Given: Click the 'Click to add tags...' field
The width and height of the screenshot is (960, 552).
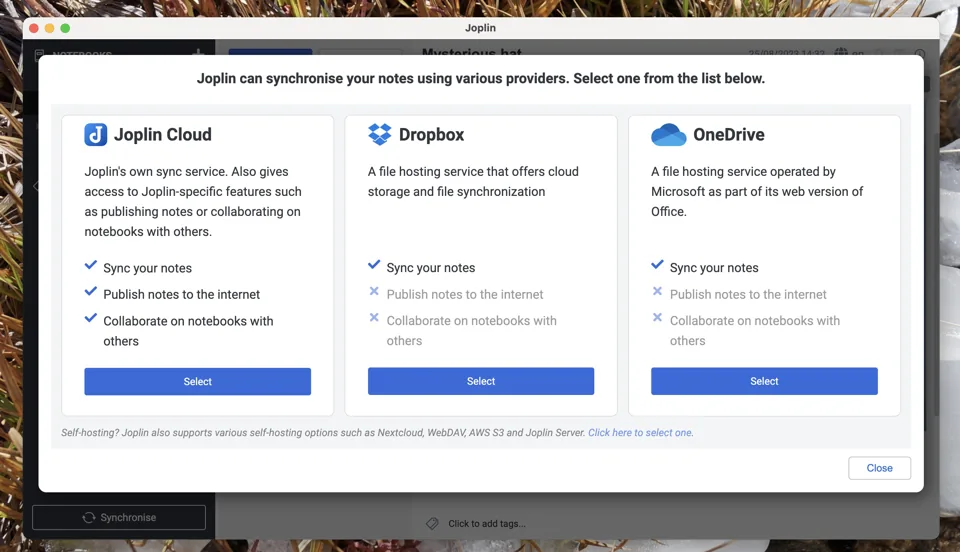Looking at the screenshot, I should pos(487,523).
